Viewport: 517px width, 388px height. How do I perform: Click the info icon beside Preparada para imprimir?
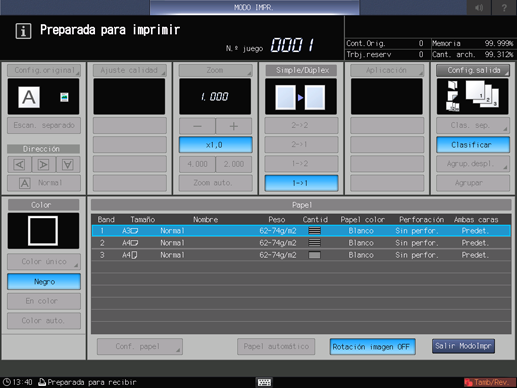23,31
